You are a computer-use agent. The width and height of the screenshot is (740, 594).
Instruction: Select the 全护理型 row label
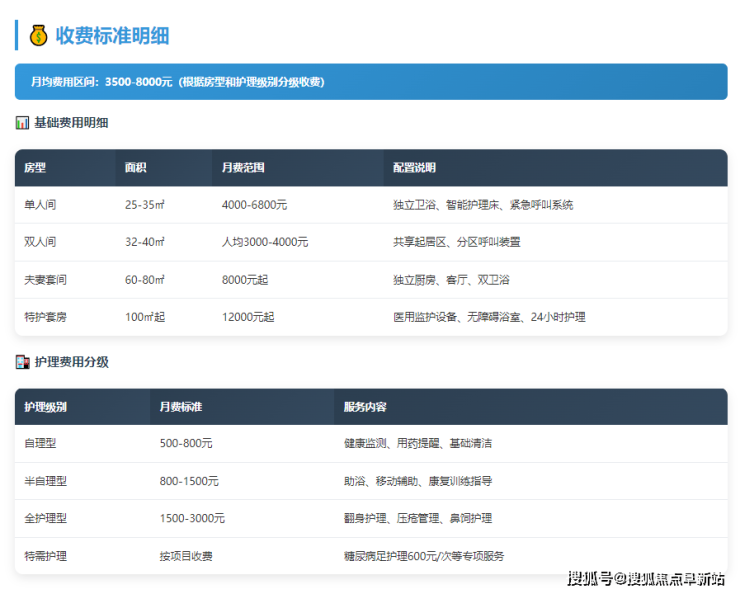tap(45, 519)
